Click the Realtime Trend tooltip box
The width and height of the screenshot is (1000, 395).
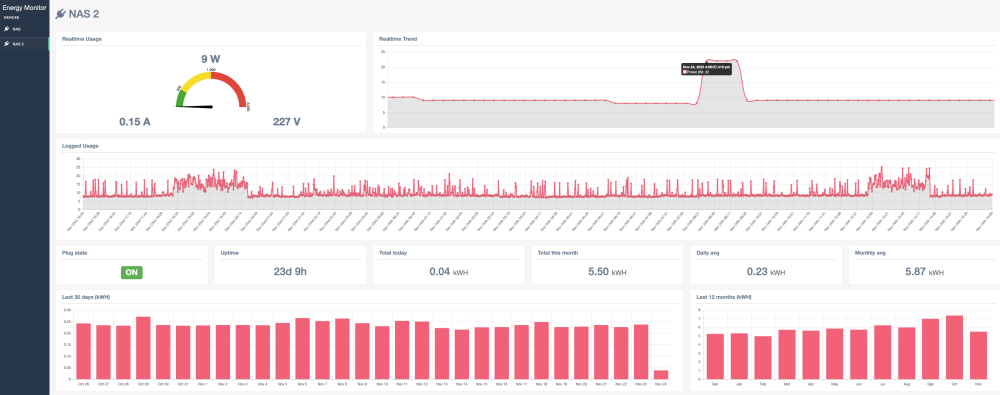[706, 69]
